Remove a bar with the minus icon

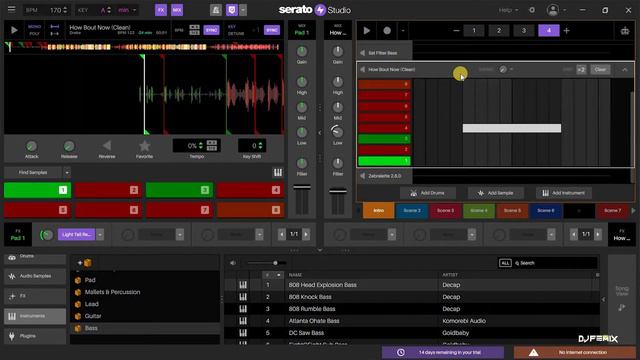(x=456, y=31)
